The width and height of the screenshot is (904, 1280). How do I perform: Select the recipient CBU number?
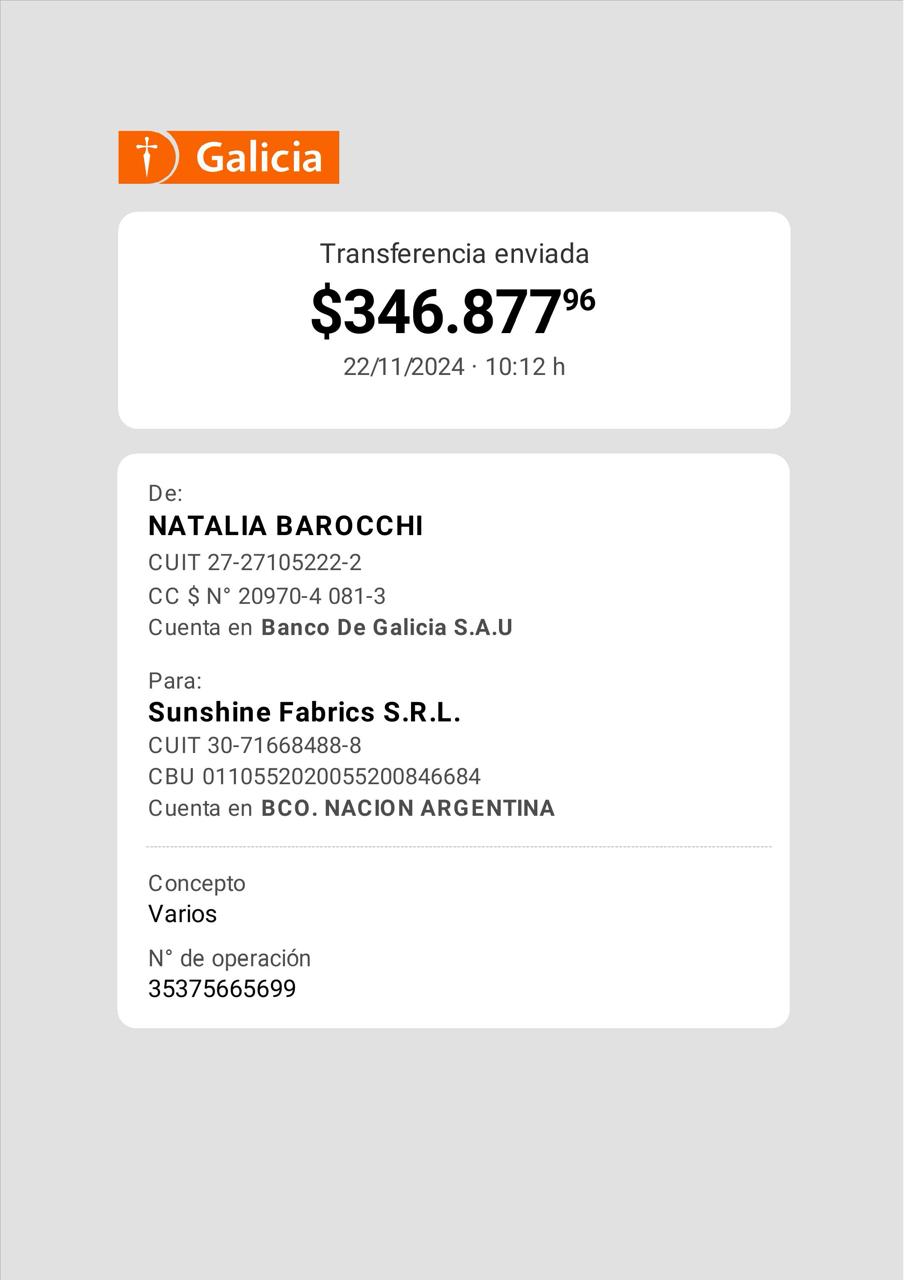[314, 777]
